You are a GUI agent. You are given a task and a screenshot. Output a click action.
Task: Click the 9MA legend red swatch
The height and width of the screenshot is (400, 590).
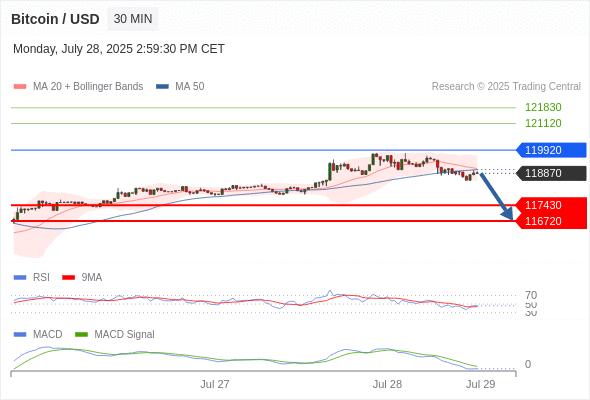point(68,278)
